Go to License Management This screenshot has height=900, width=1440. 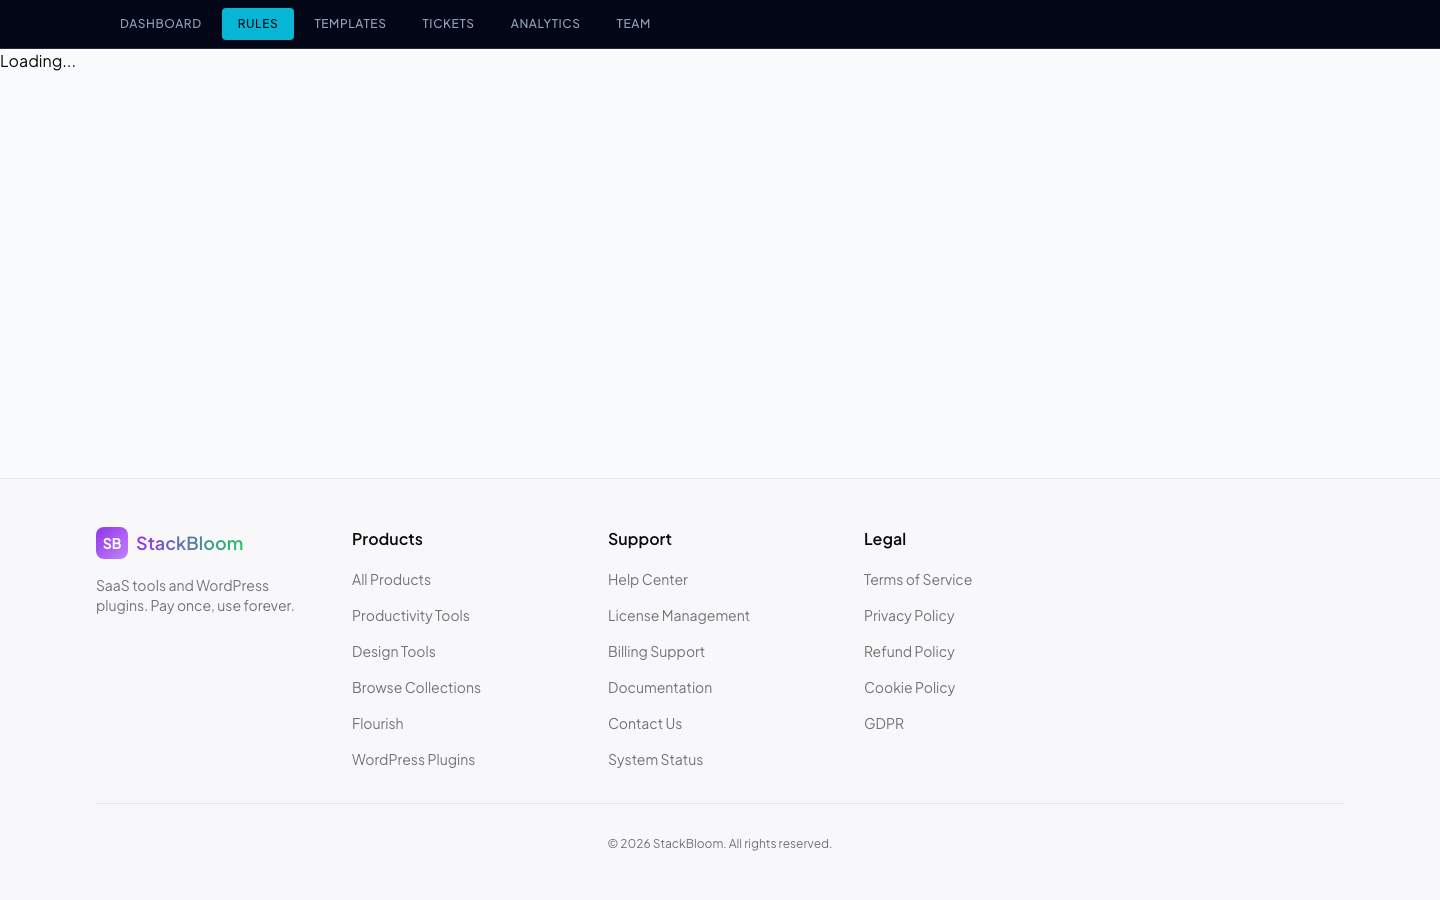coord(678,615)
